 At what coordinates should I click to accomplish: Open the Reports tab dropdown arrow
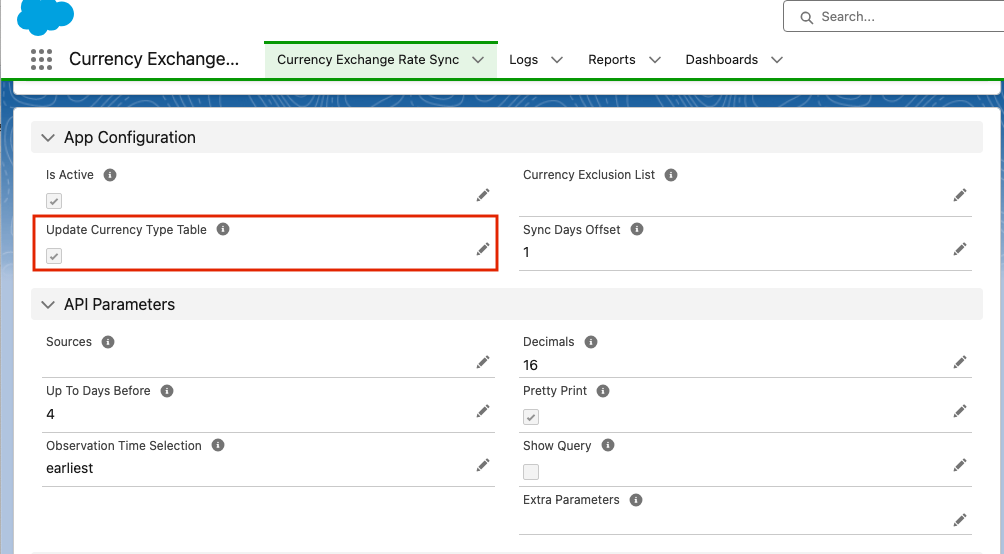(654, 60)
